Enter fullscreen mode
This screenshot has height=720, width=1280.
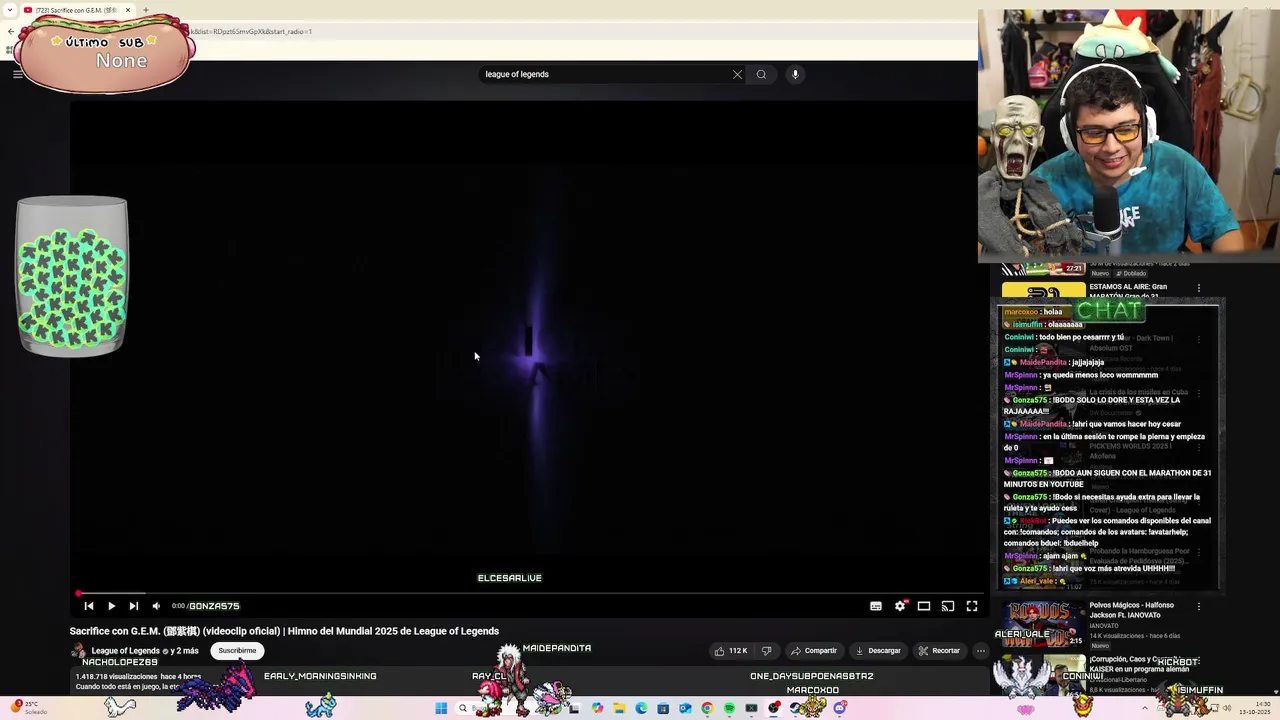coord(972,606)
